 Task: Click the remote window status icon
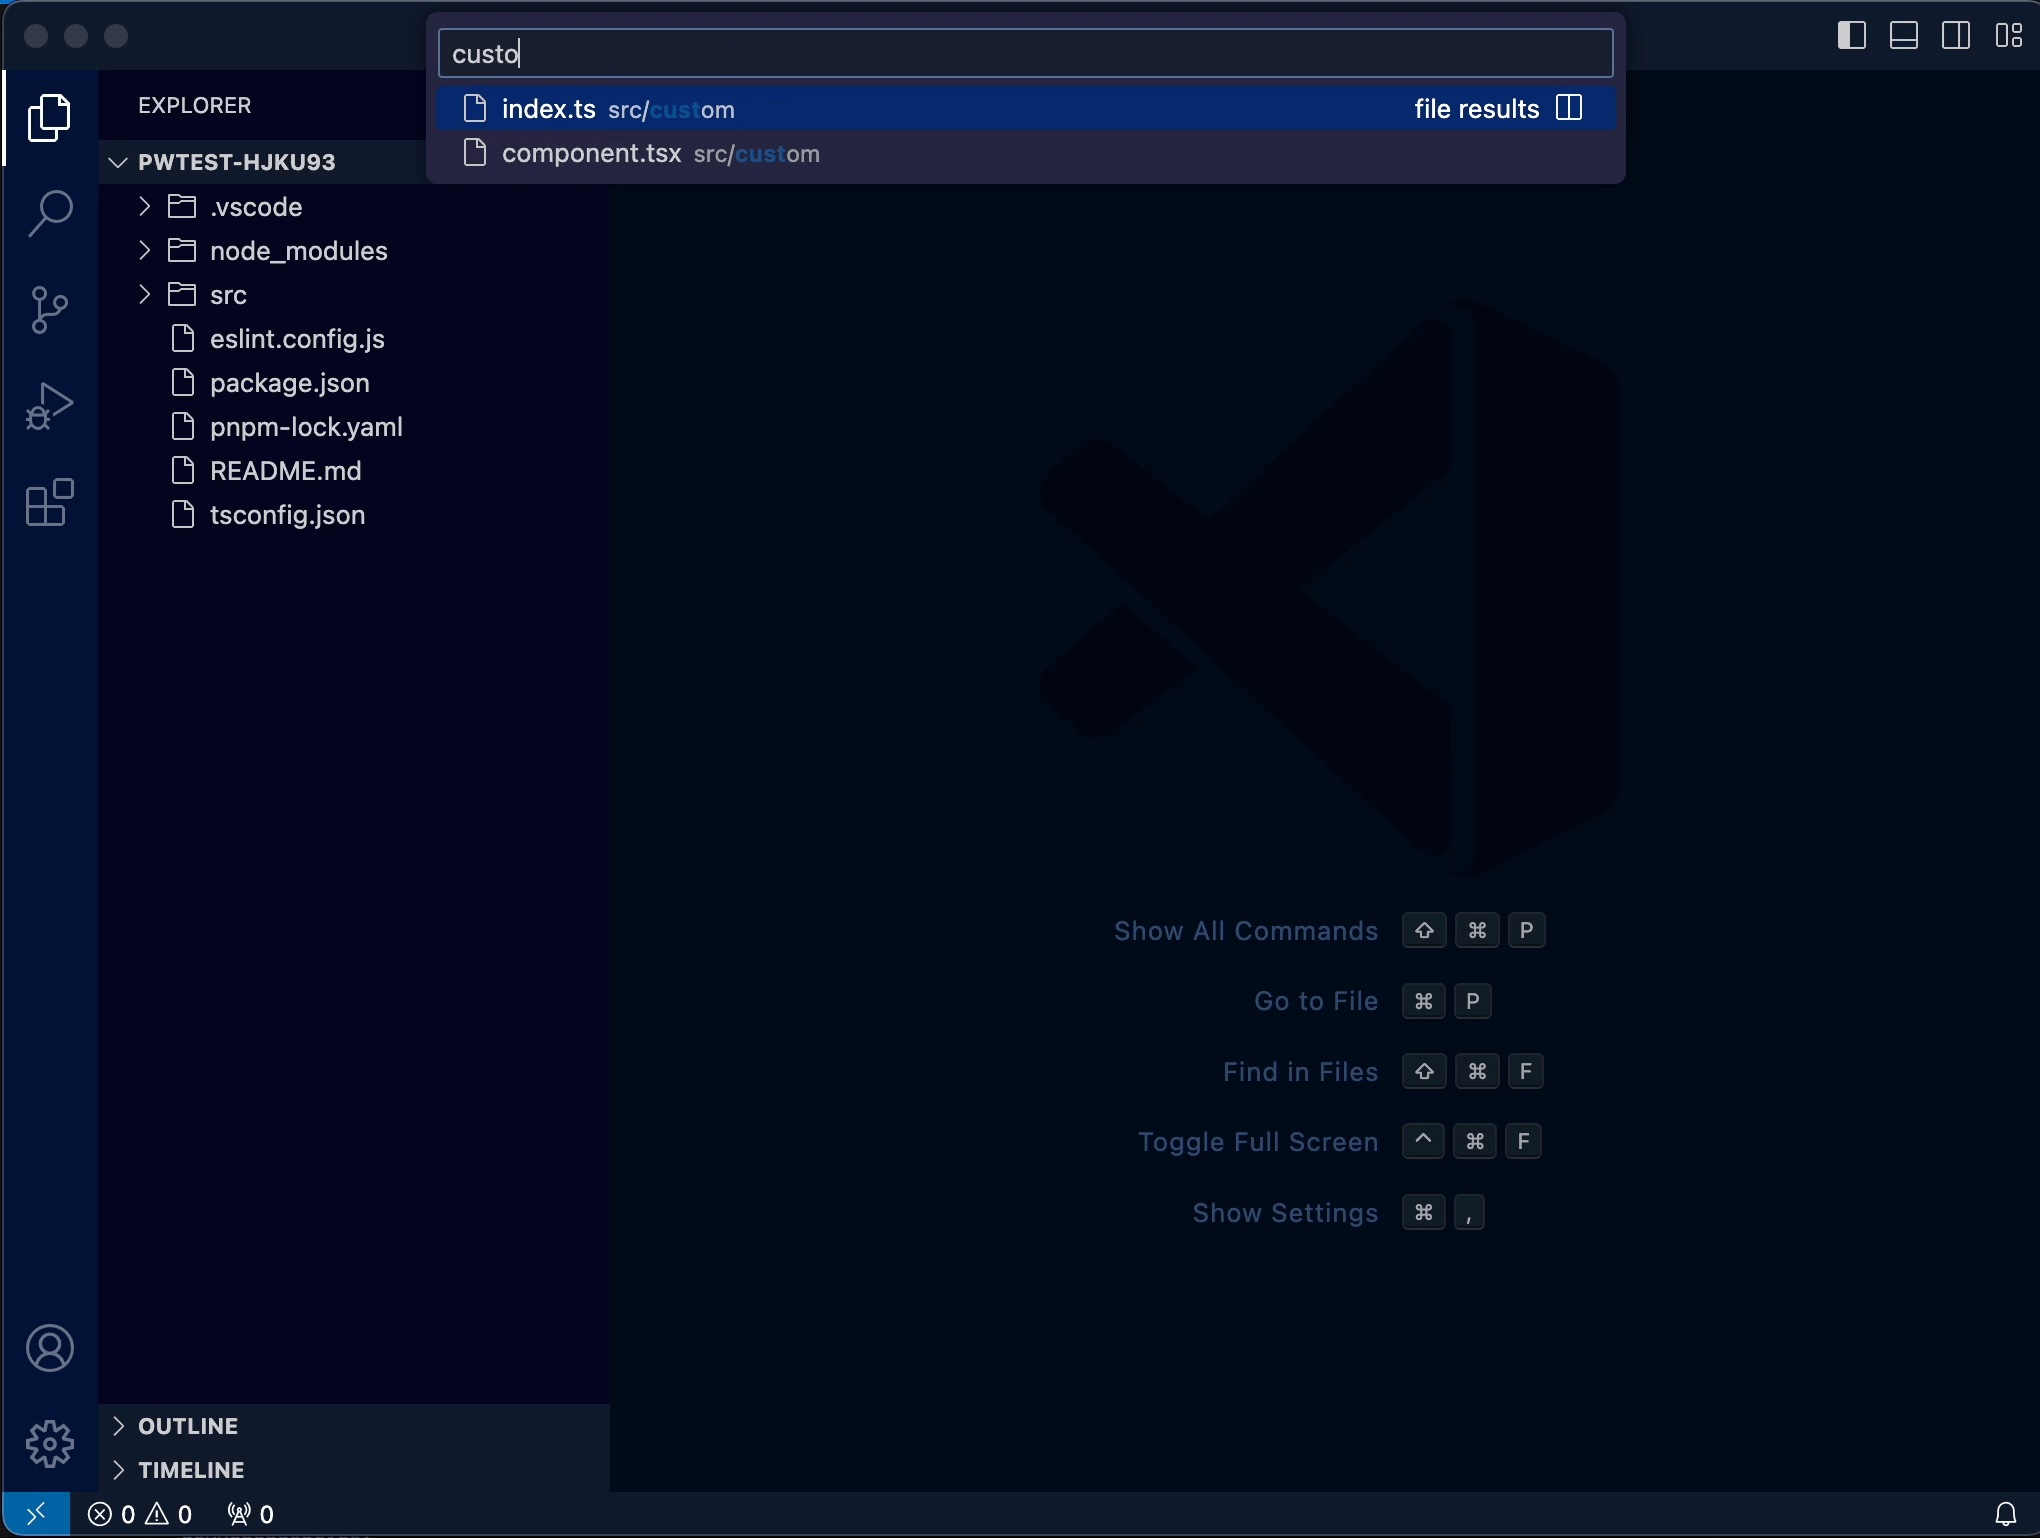[36, 1514]
